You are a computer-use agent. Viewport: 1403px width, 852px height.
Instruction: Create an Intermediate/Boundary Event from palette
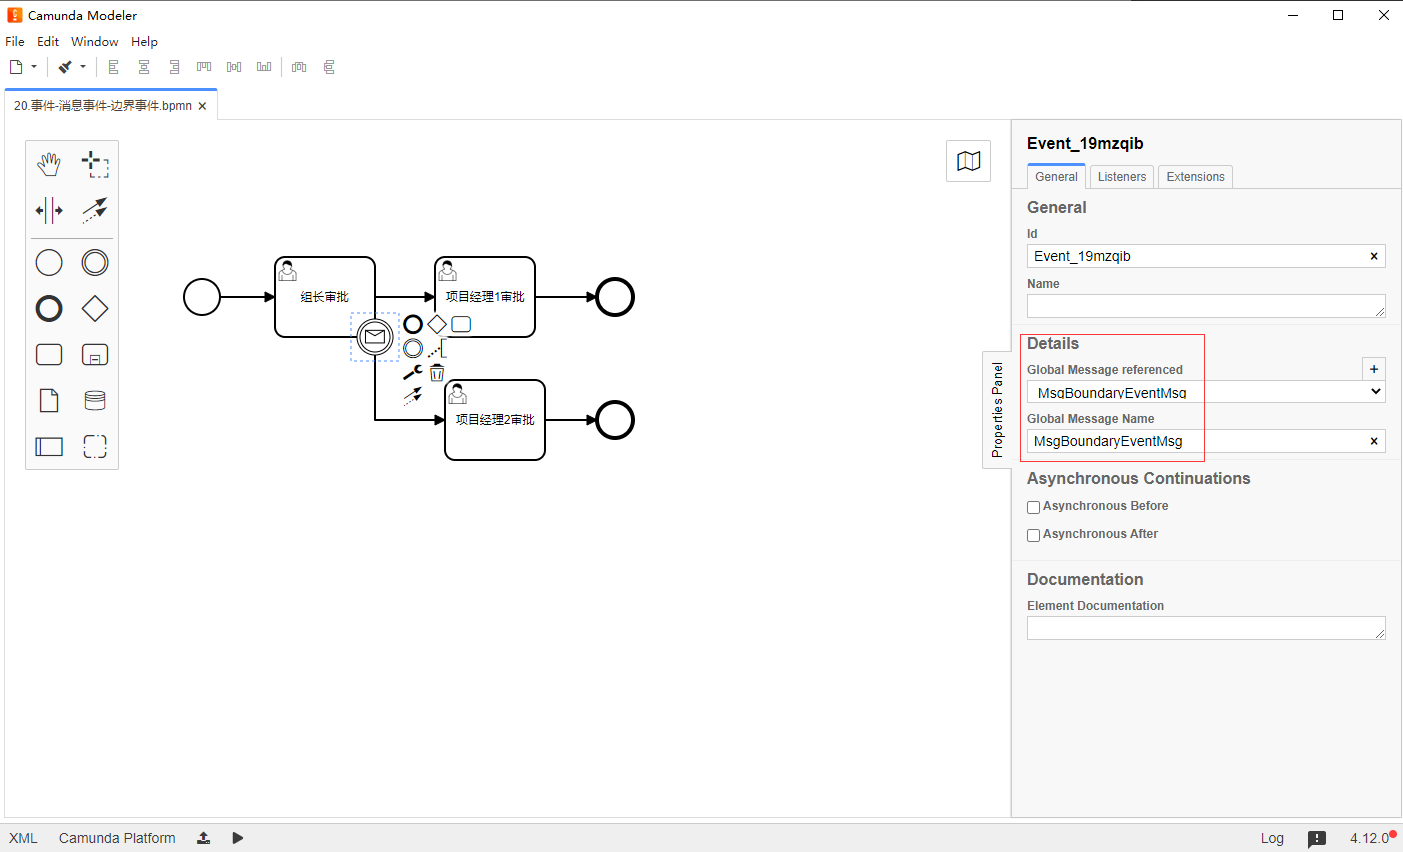(95, 263)
